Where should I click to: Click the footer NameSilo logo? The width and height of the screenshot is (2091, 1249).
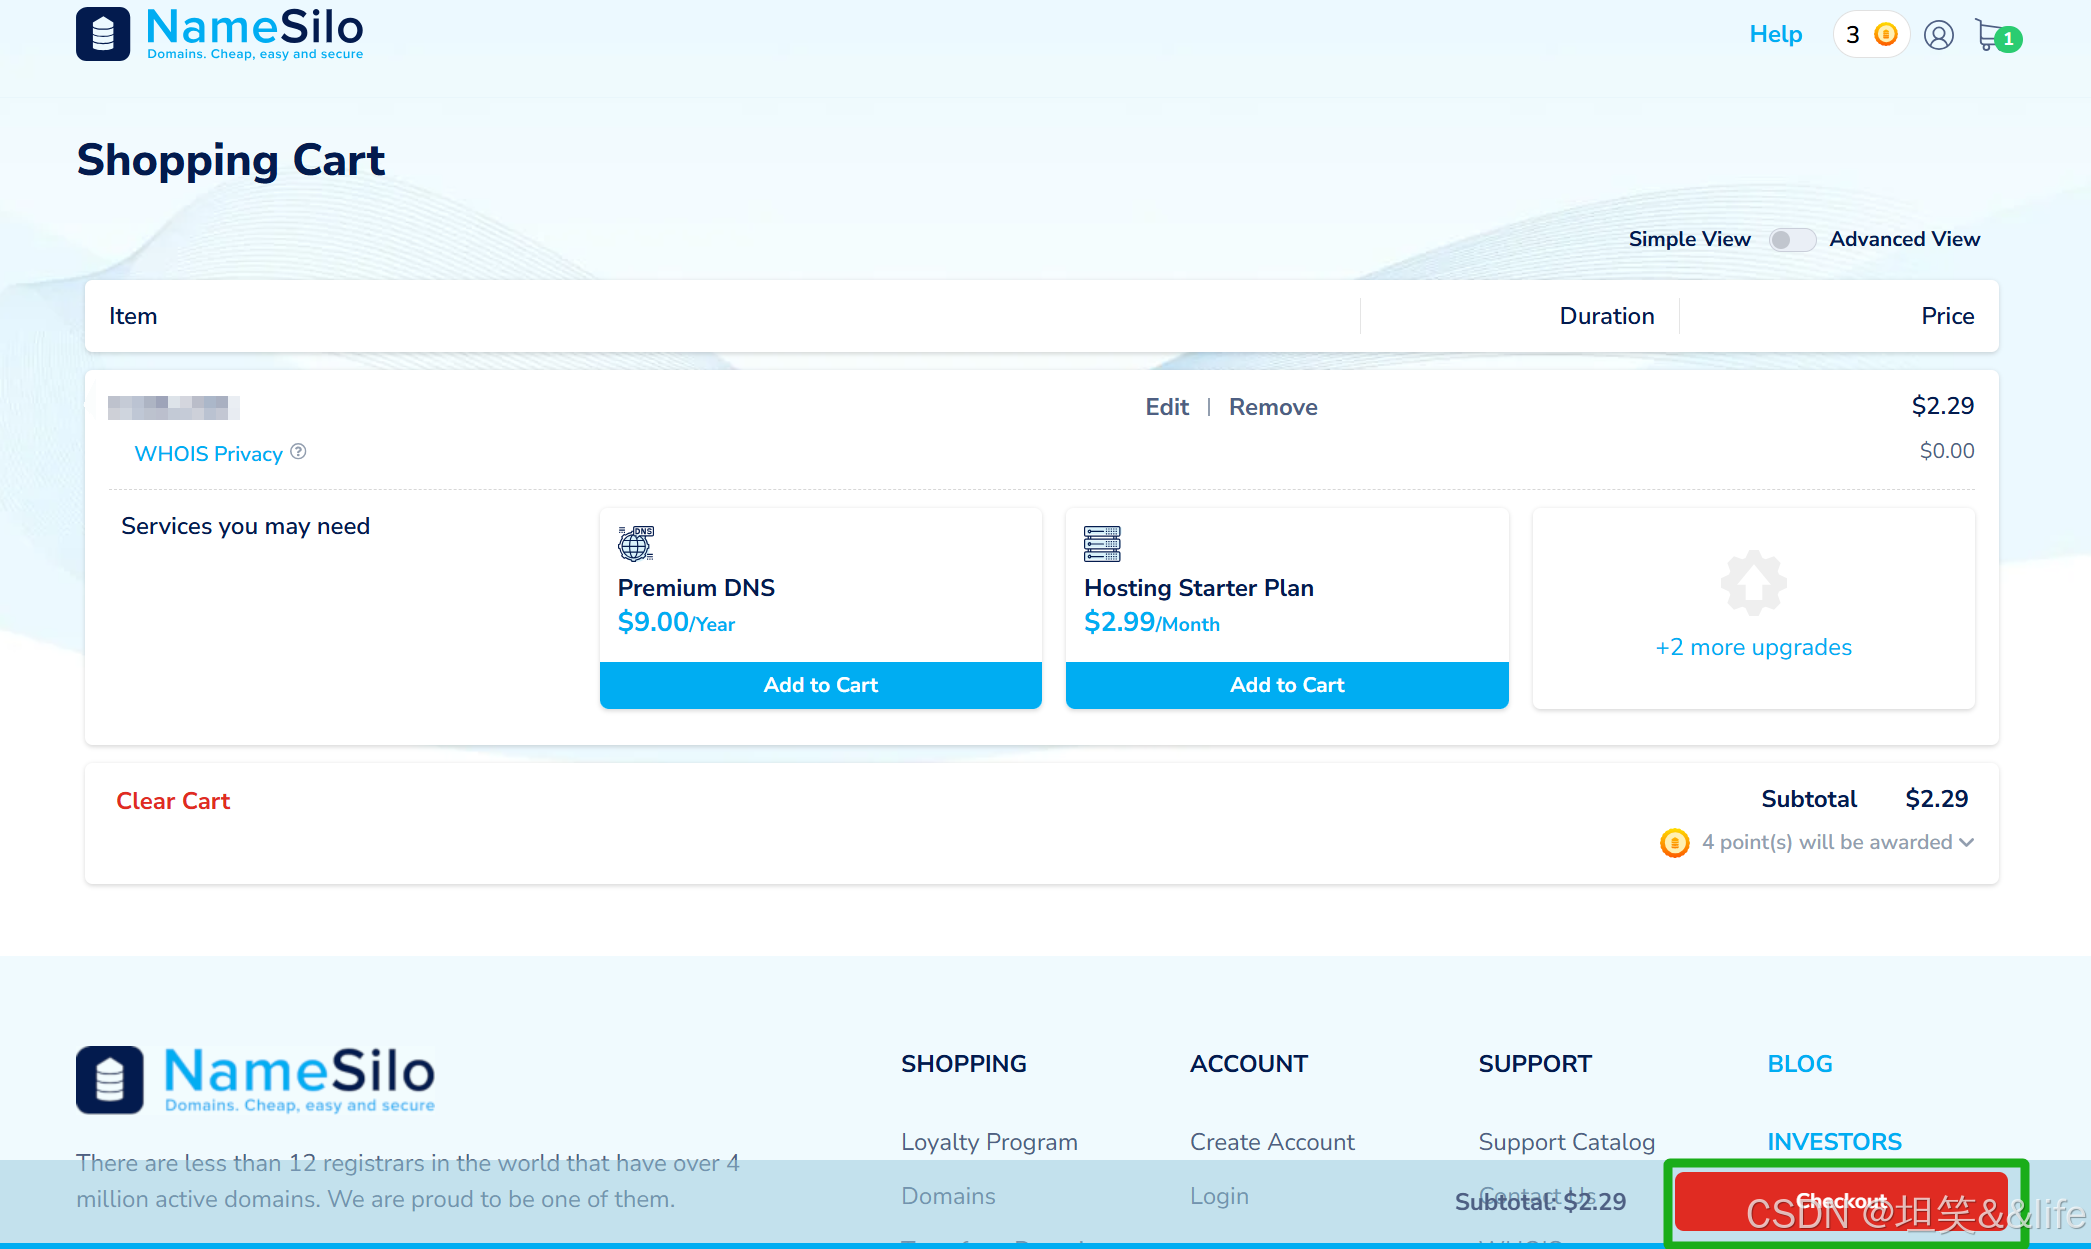(x=256, y=1080)
